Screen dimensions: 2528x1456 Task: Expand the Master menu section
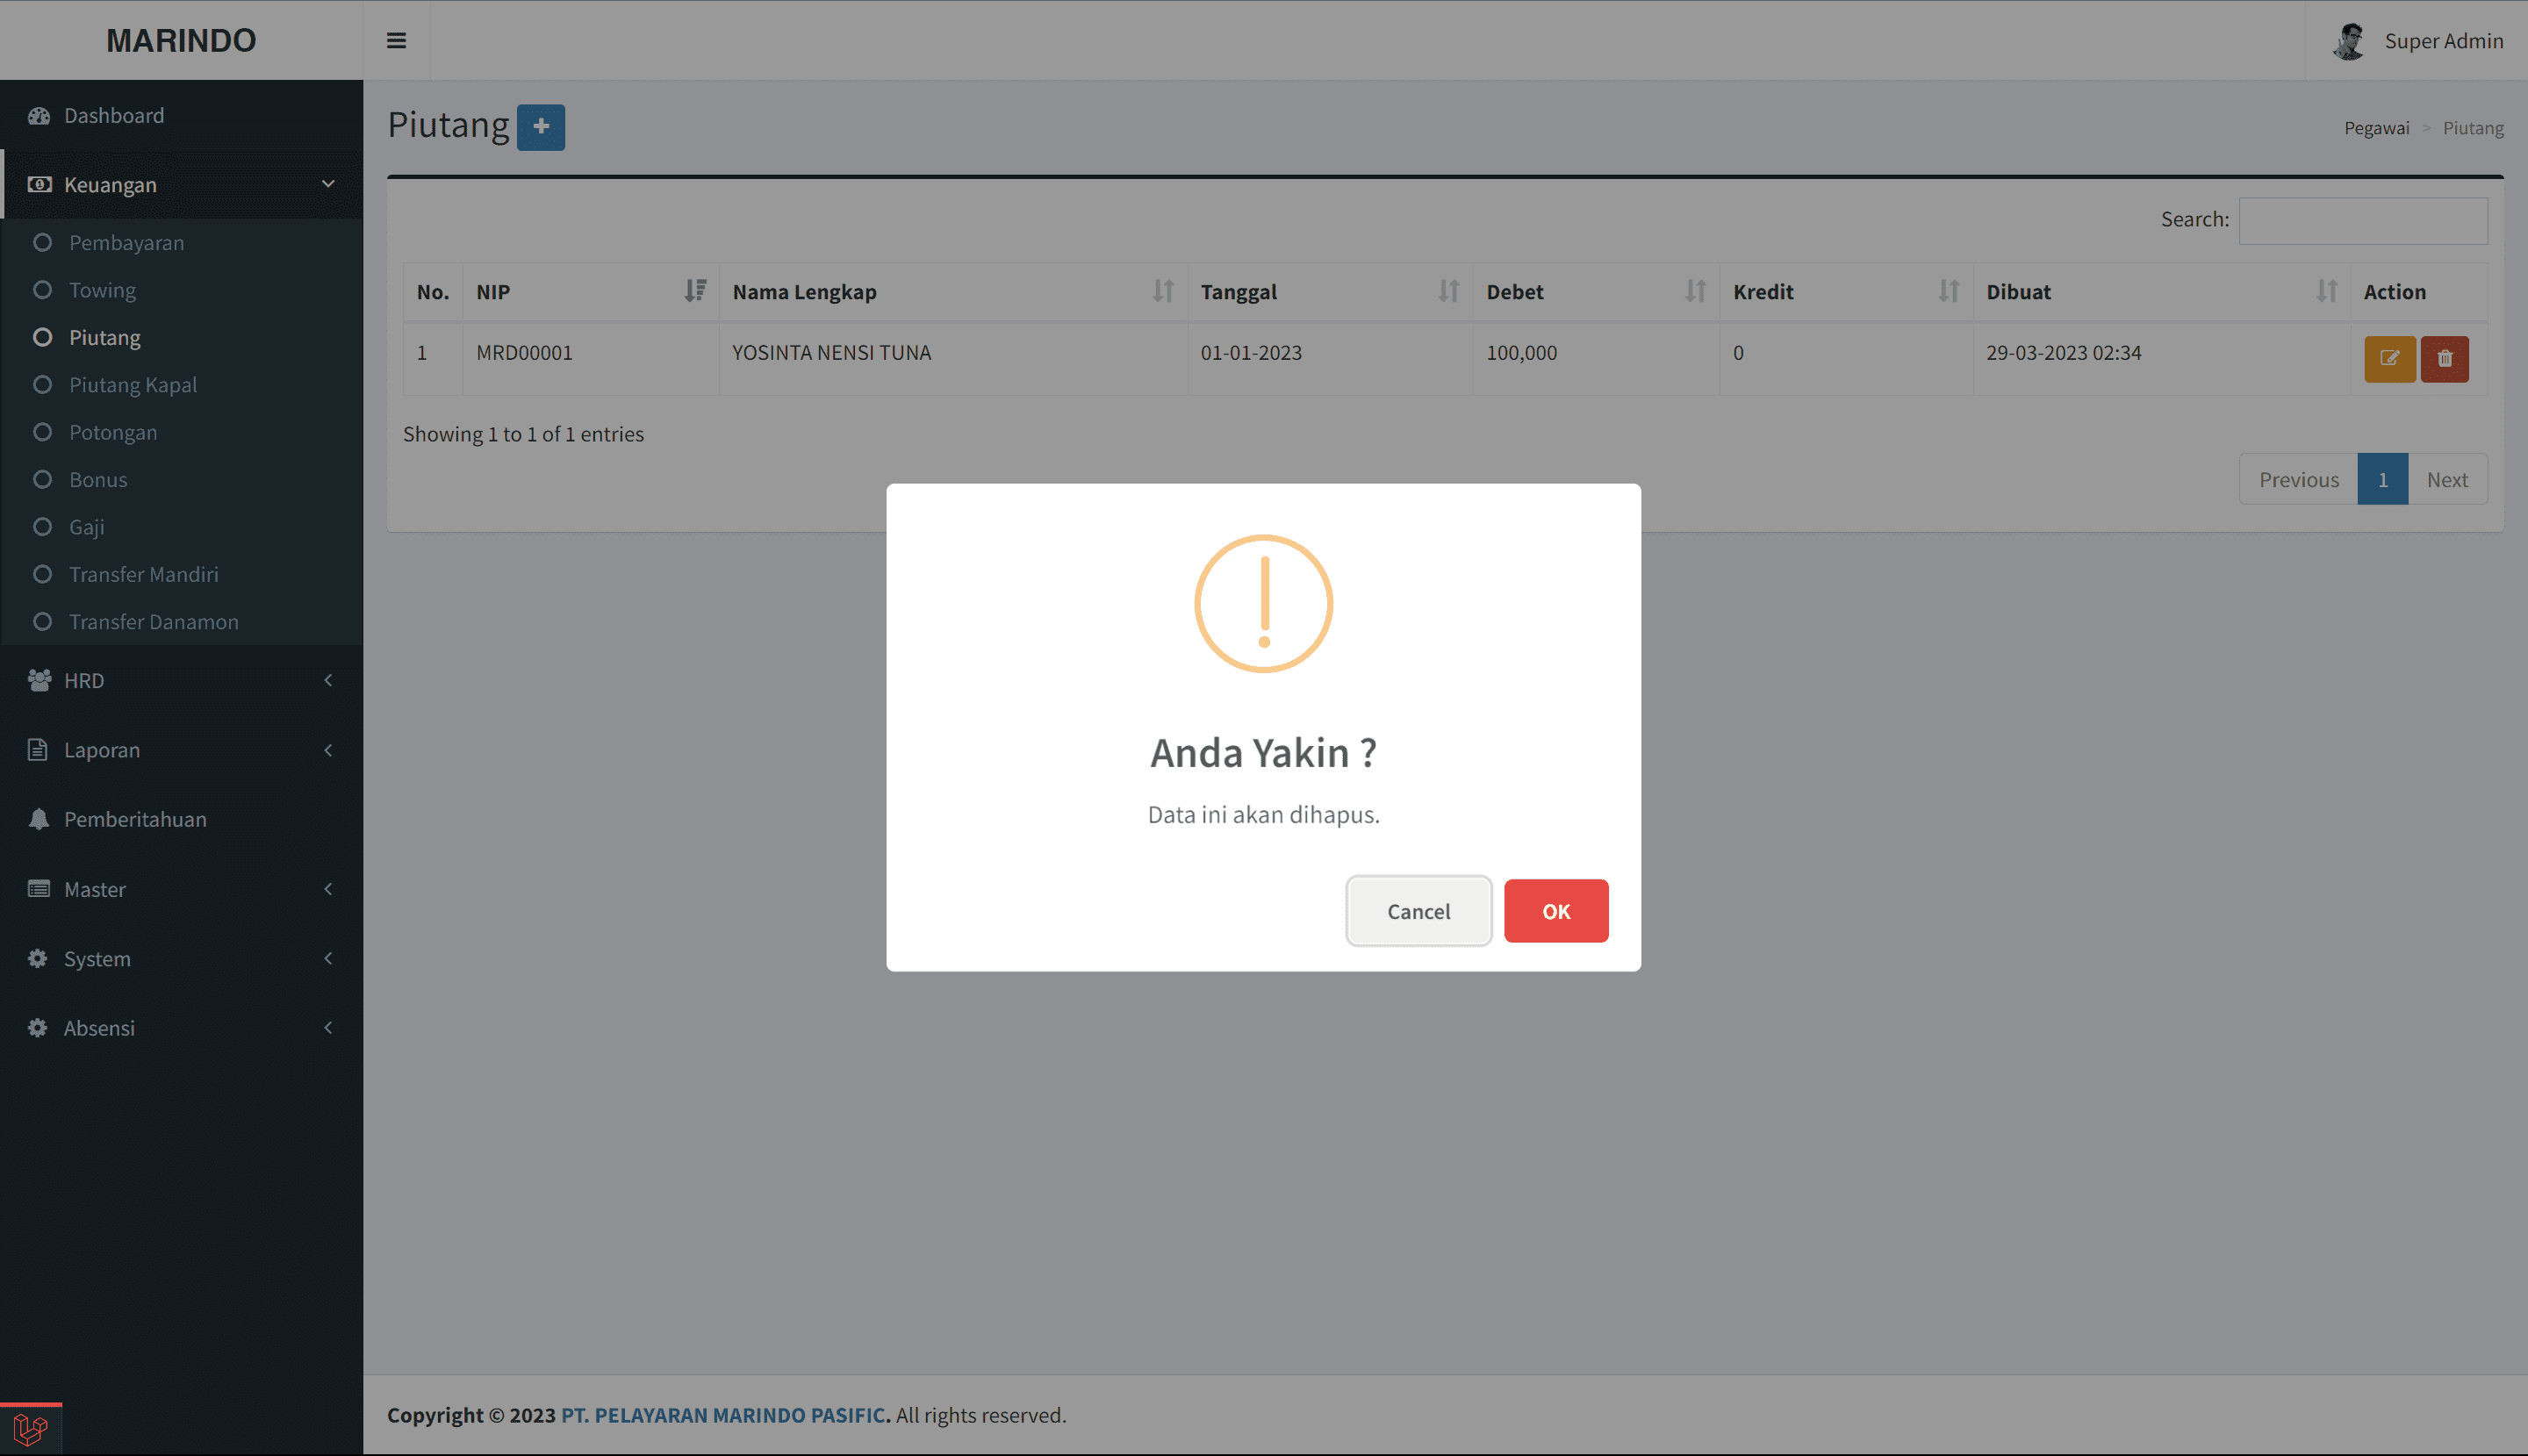(x=181, y=889)
